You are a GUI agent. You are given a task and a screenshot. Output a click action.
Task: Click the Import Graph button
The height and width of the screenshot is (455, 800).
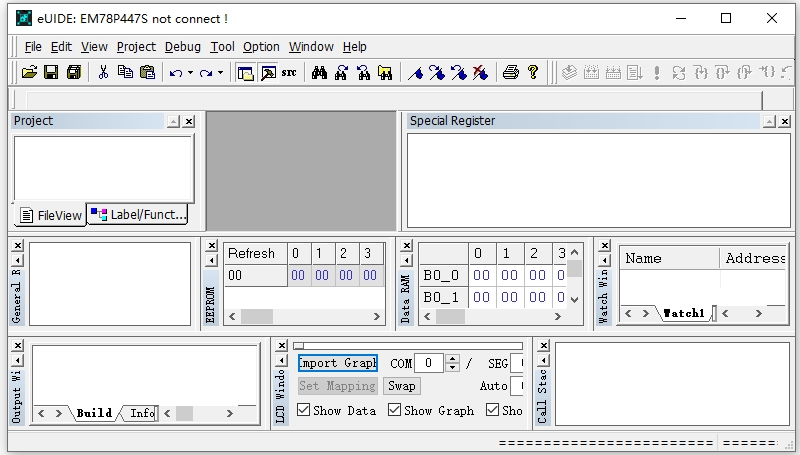338,363
